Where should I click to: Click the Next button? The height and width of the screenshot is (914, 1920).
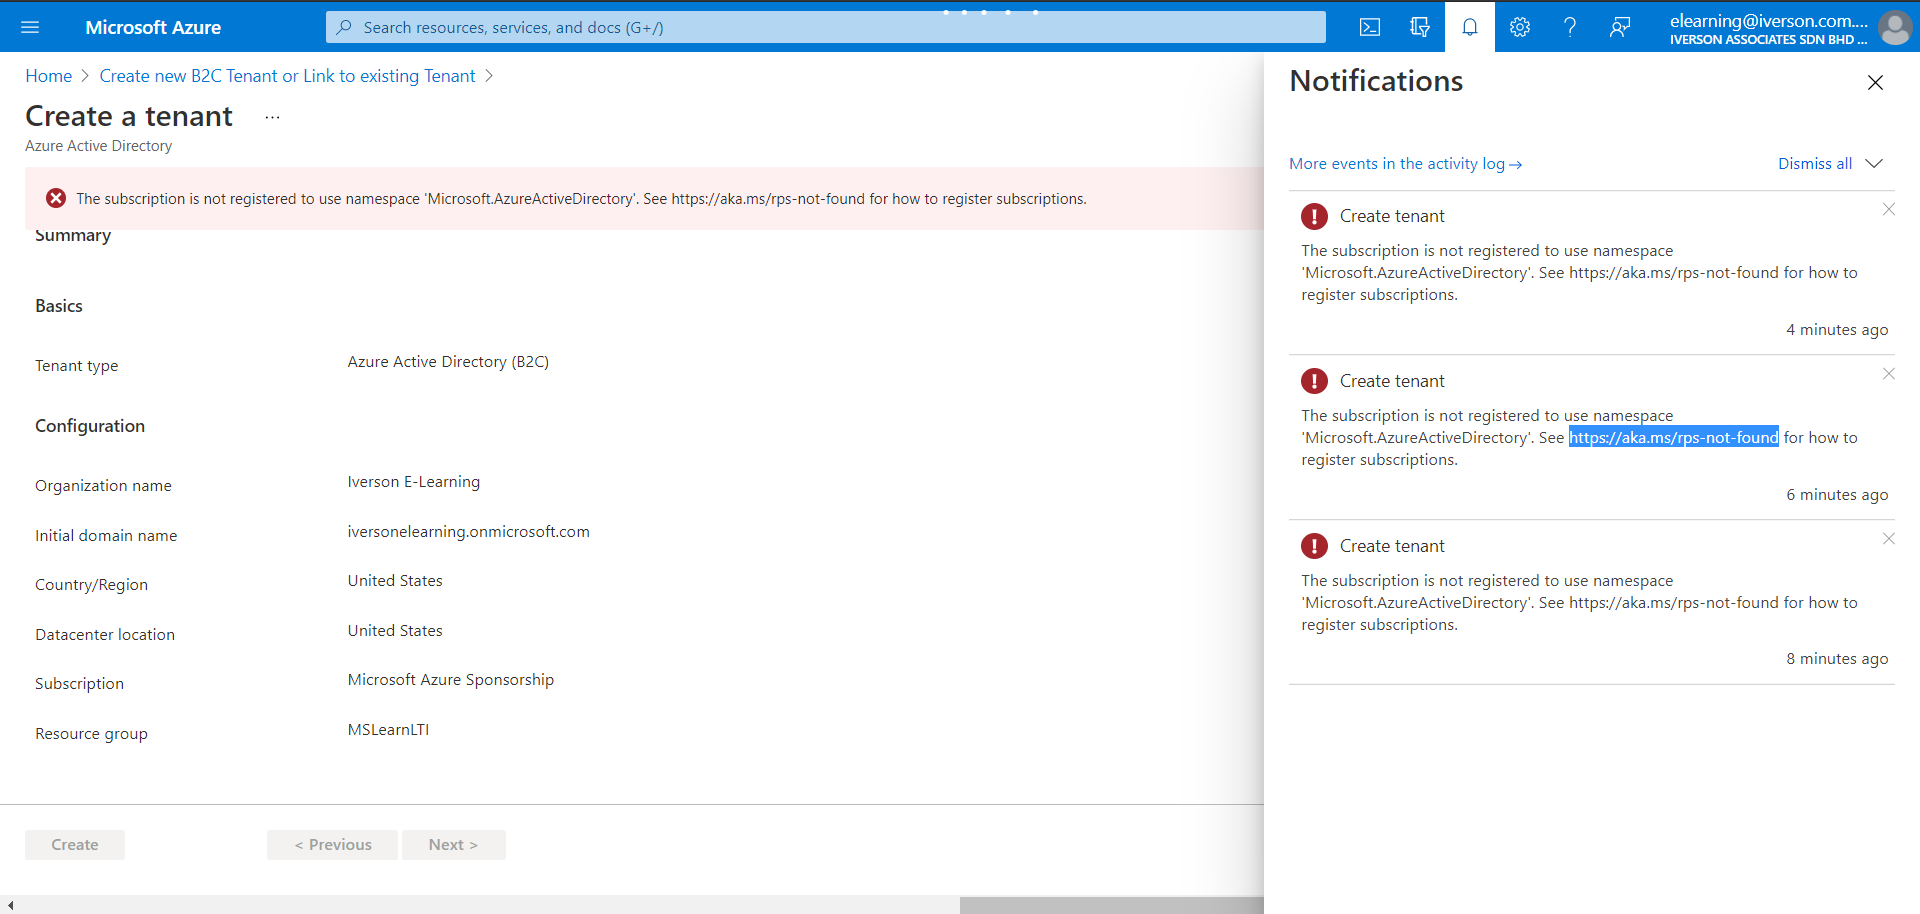(453, 844)
